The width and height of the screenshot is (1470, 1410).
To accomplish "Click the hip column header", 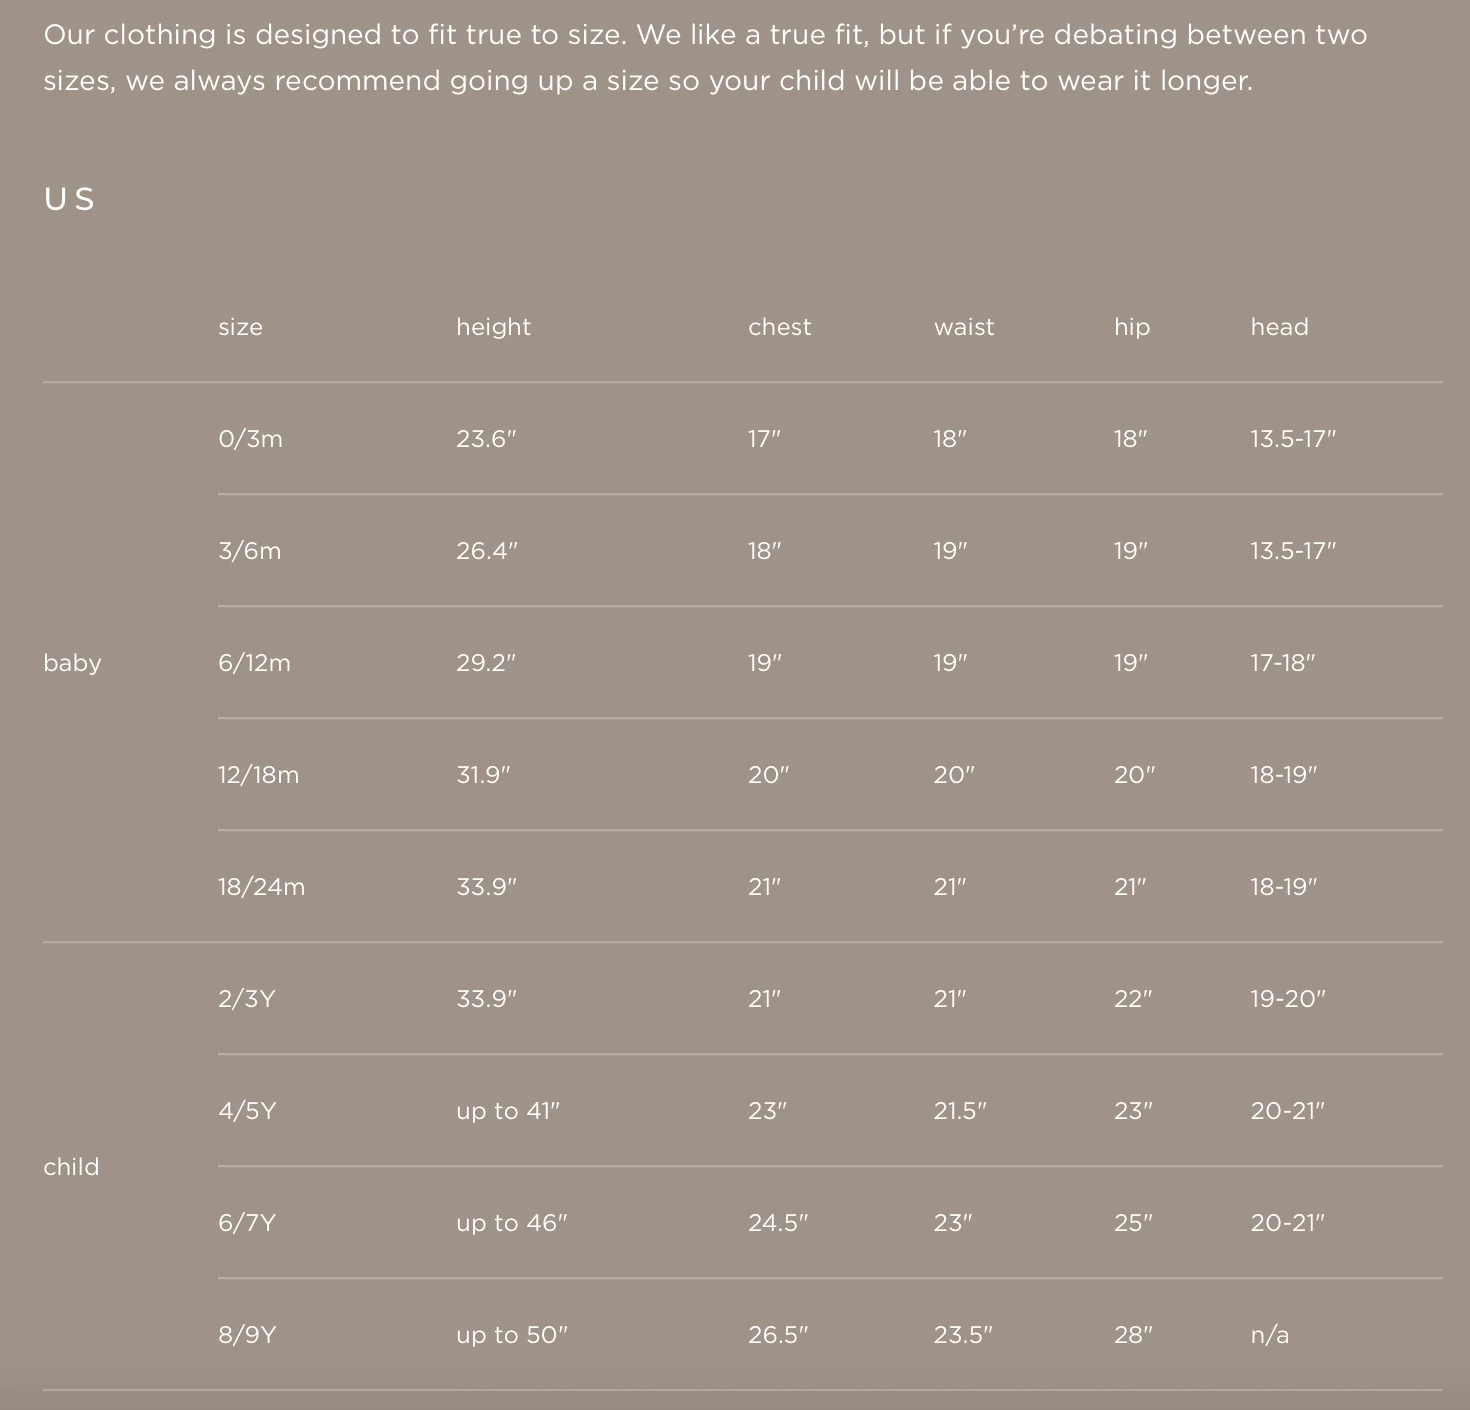I will click(1132, 327).
